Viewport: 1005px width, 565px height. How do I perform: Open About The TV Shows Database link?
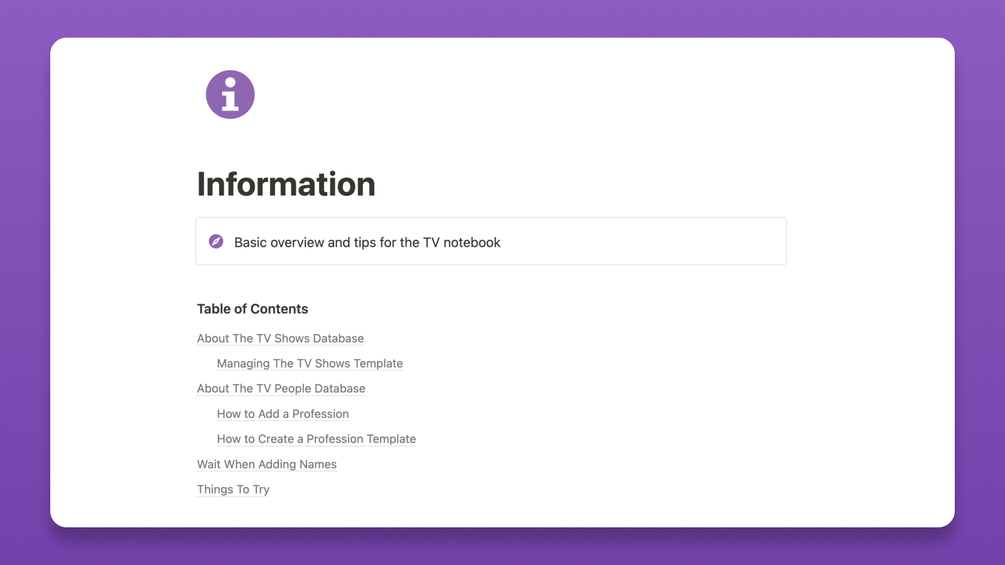coord(280,338)
